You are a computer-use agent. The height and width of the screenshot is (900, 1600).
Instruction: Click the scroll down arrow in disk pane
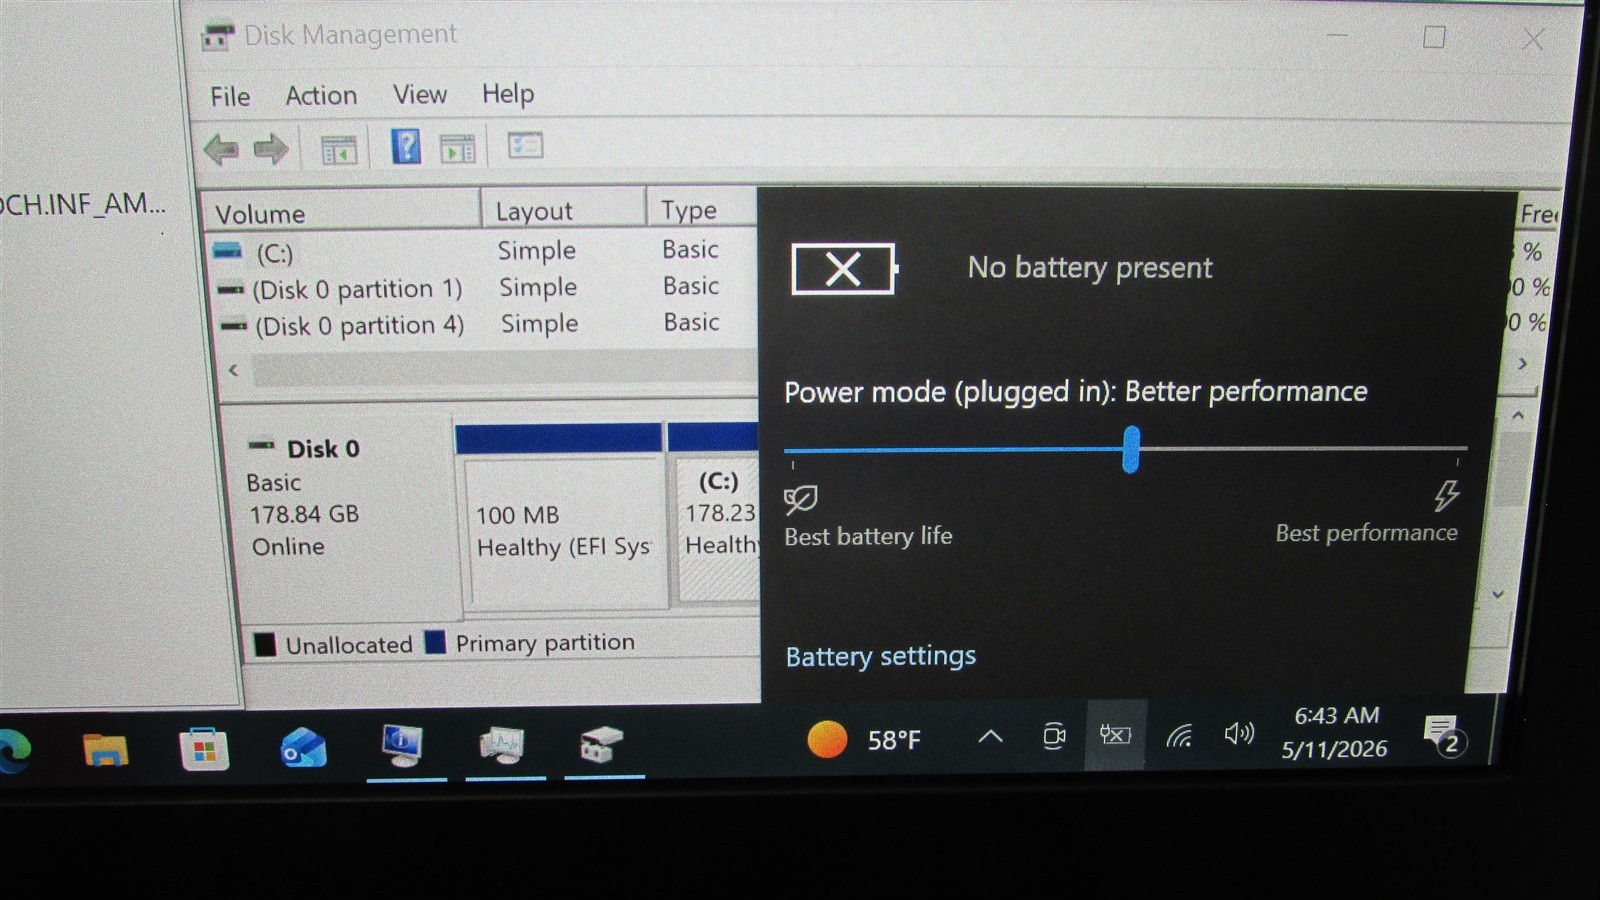pos(1498,594)
